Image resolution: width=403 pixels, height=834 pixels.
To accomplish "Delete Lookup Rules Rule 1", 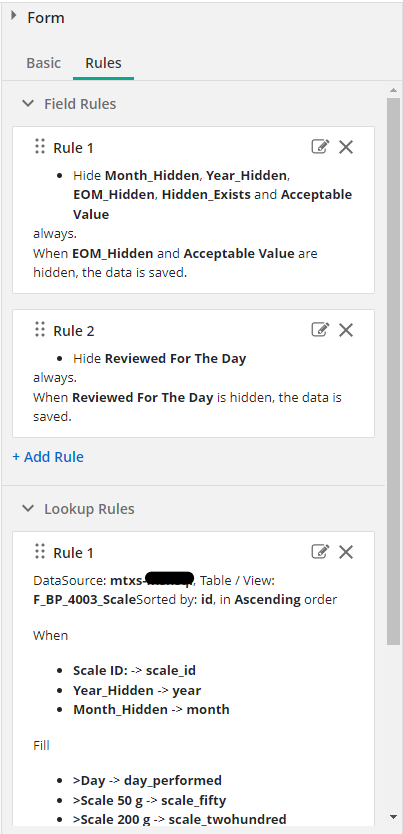I will click(x=346, y=552).
